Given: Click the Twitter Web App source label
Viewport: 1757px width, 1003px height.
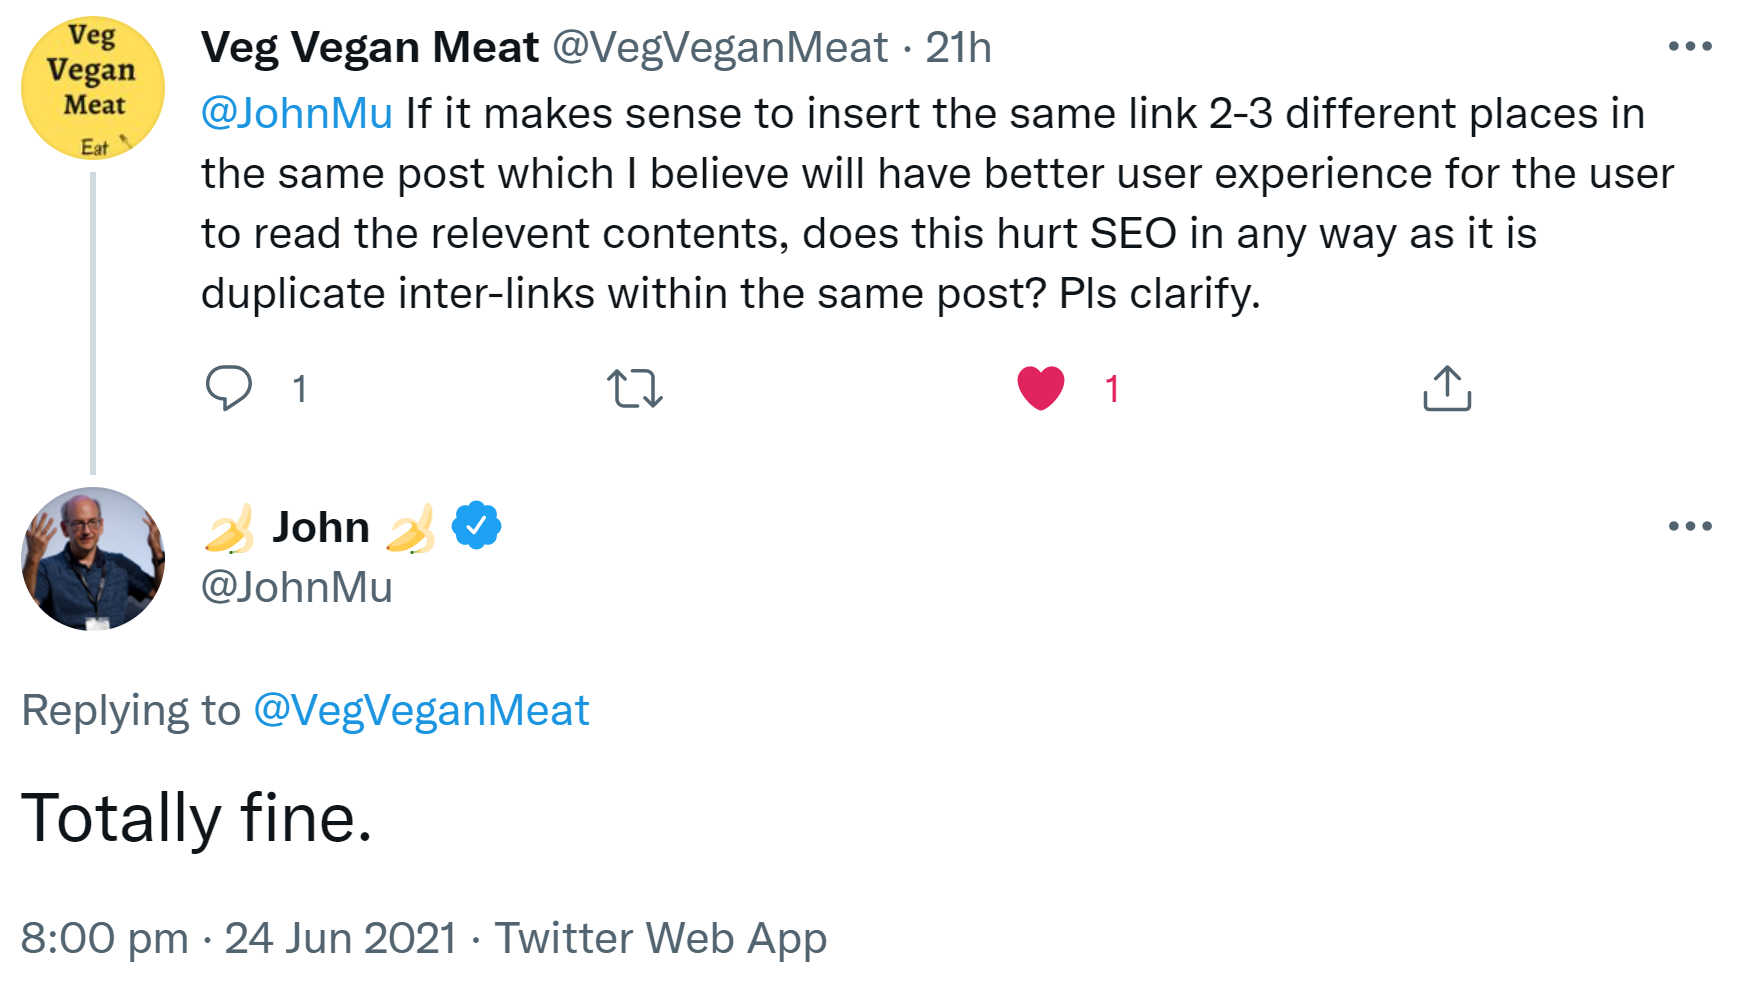Looking at the screenshot, I should point(661,939).
